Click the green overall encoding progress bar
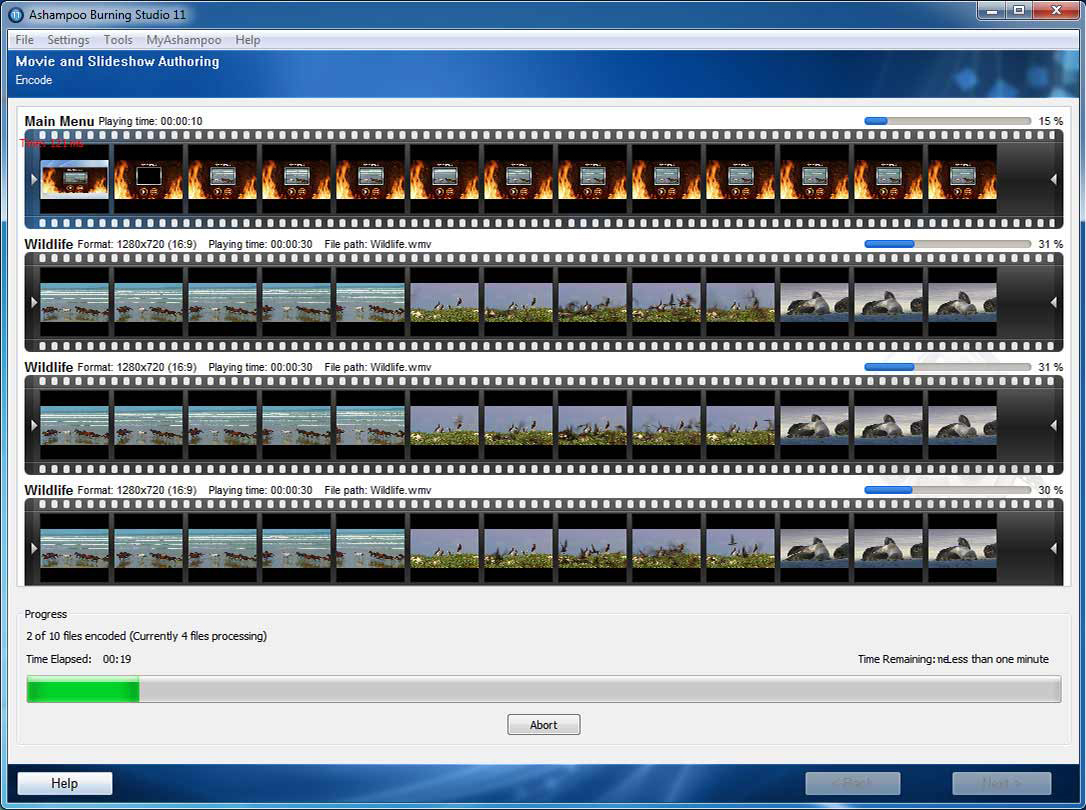 click(543, 689)
